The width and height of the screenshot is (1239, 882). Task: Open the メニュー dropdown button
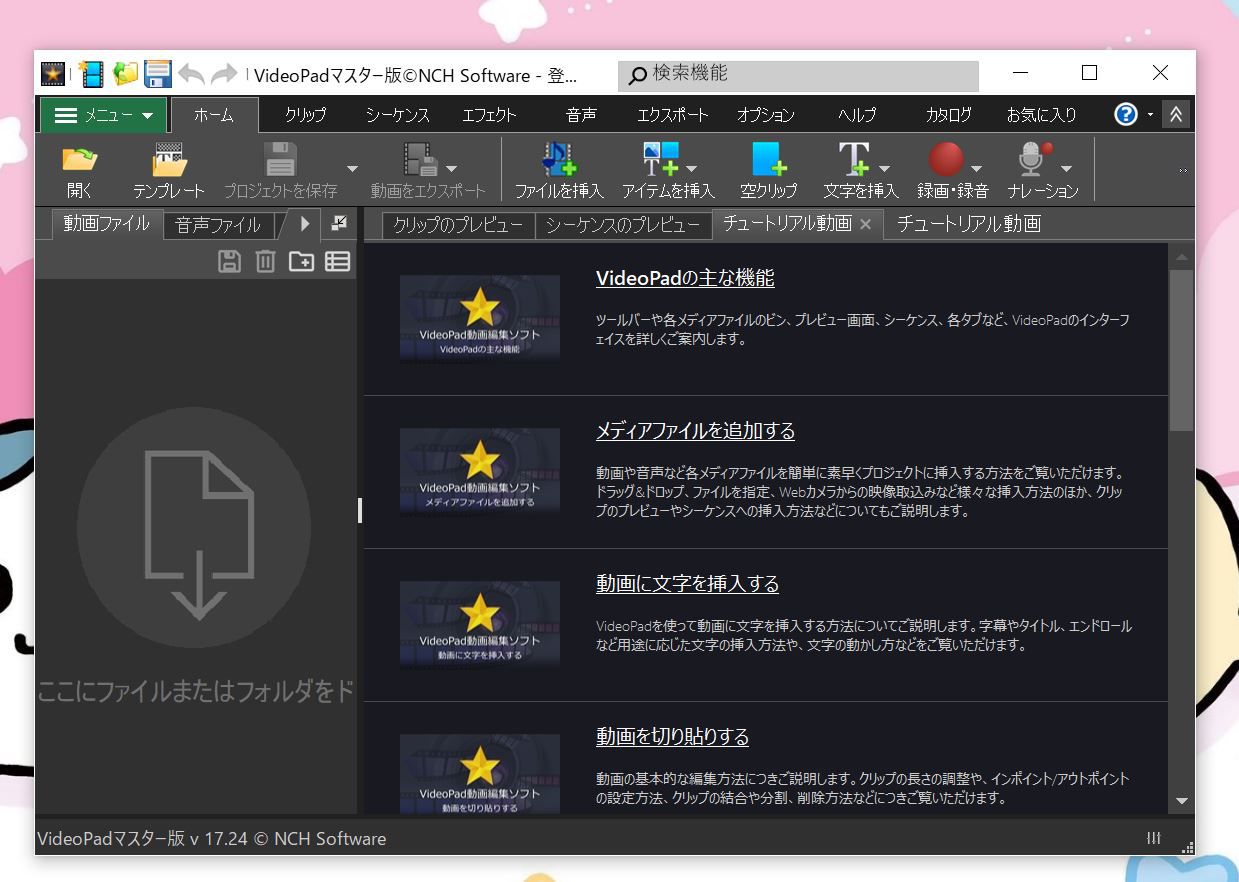click(104, 115)
